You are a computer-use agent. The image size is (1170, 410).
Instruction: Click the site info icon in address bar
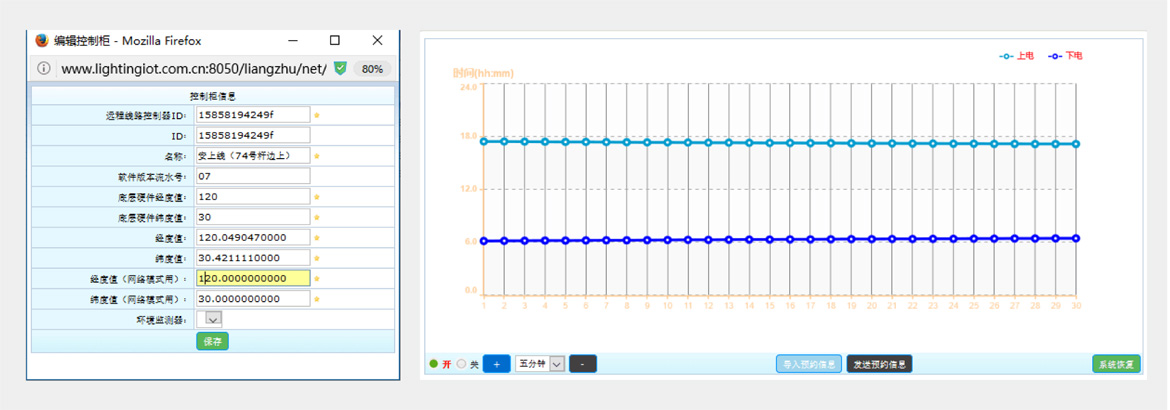point(44,69)
